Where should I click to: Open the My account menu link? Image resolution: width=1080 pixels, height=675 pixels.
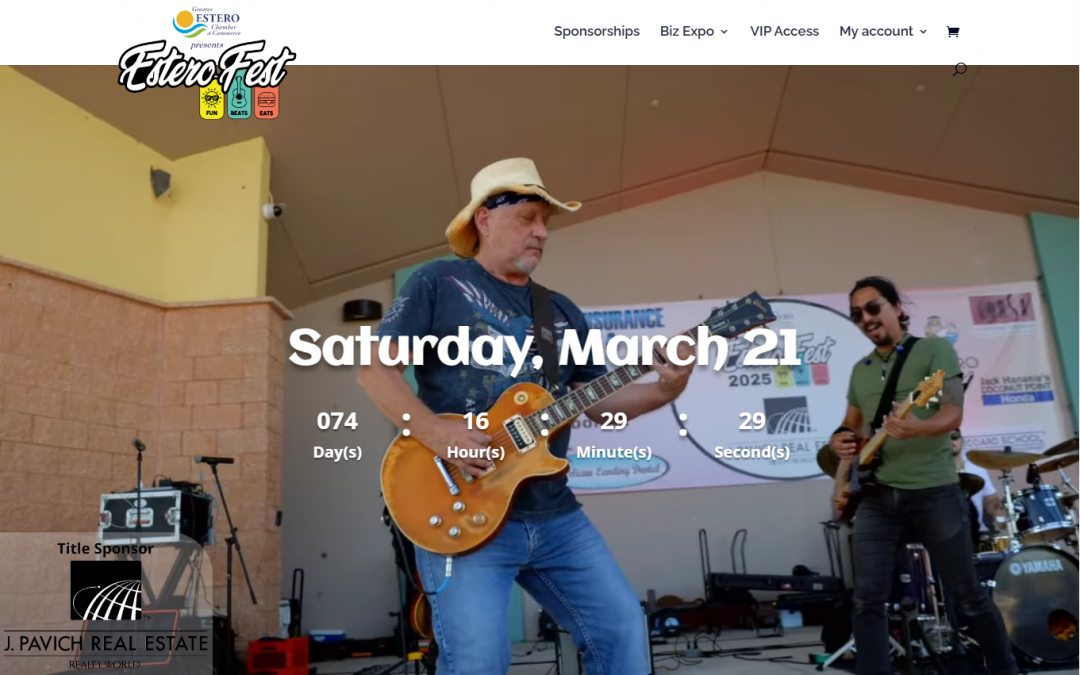pos(876,32)
